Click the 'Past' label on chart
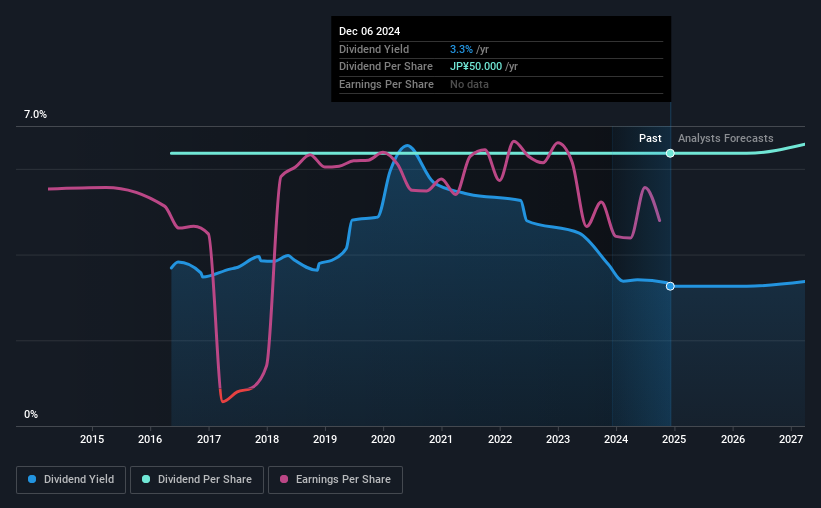The width and height of the screenshot is (821, 508). pos(650,138)
